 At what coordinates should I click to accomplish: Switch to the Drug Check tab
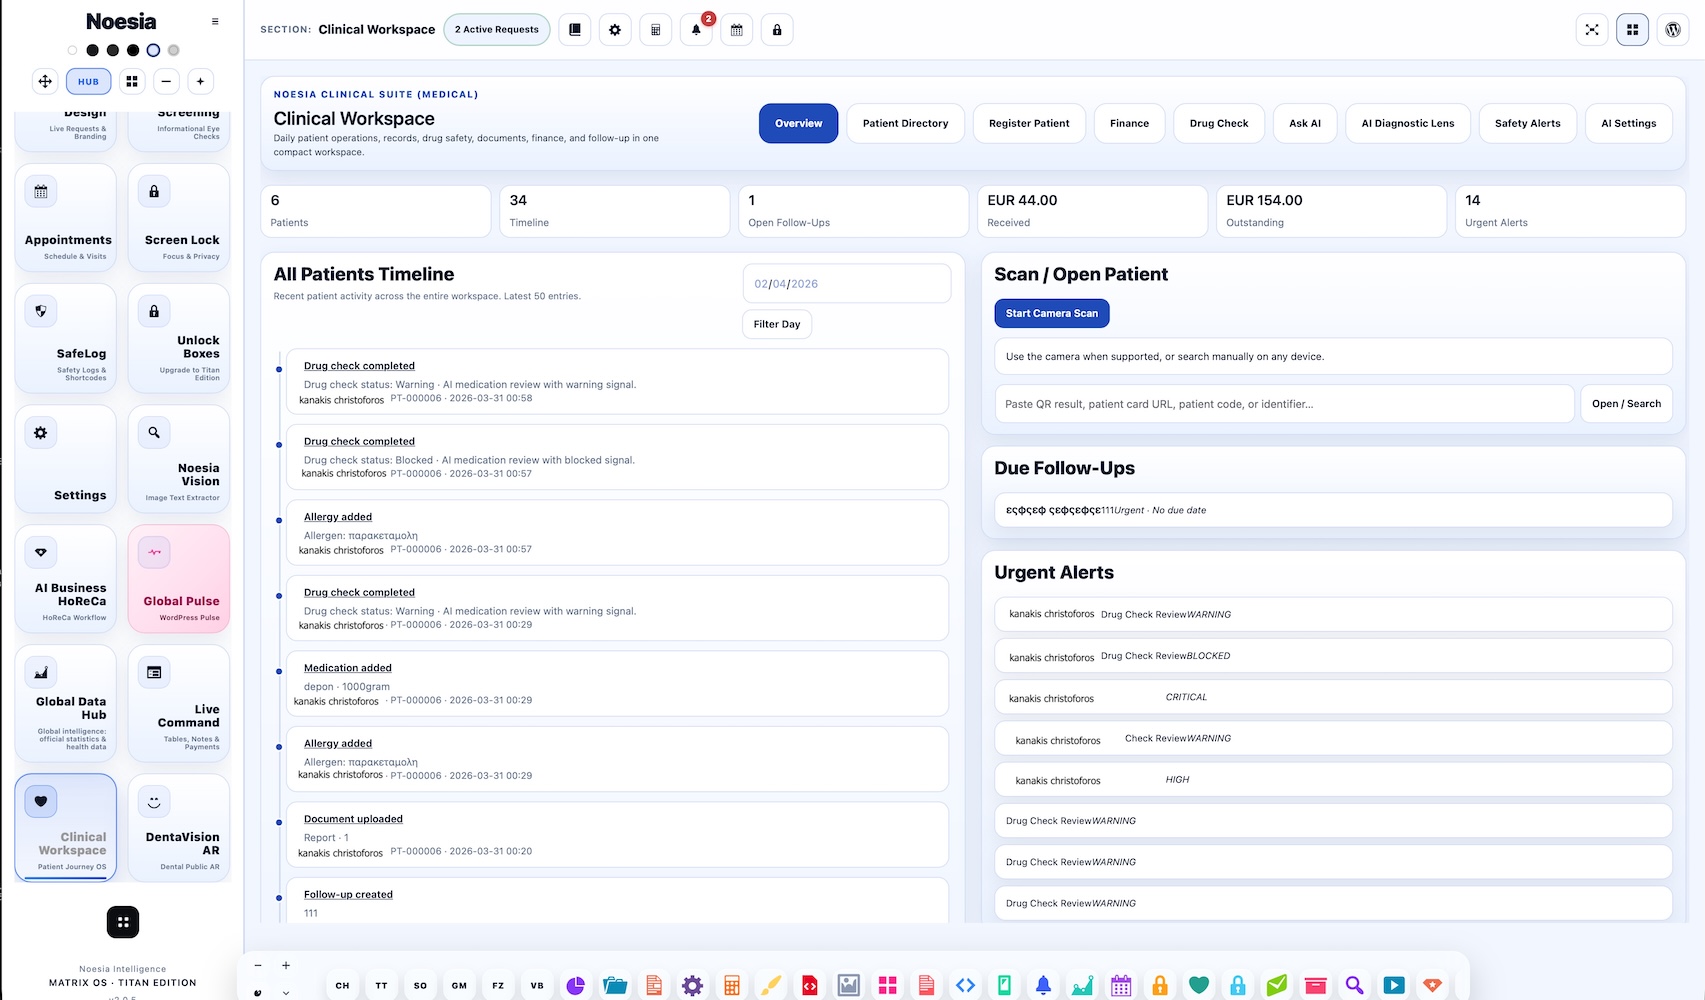[1219, 124]
